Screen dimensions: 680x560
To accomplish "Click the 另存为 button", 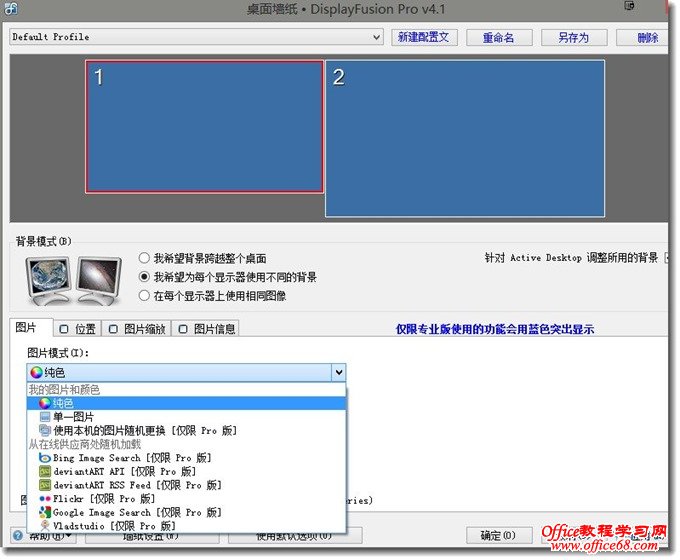I will 573,38.
